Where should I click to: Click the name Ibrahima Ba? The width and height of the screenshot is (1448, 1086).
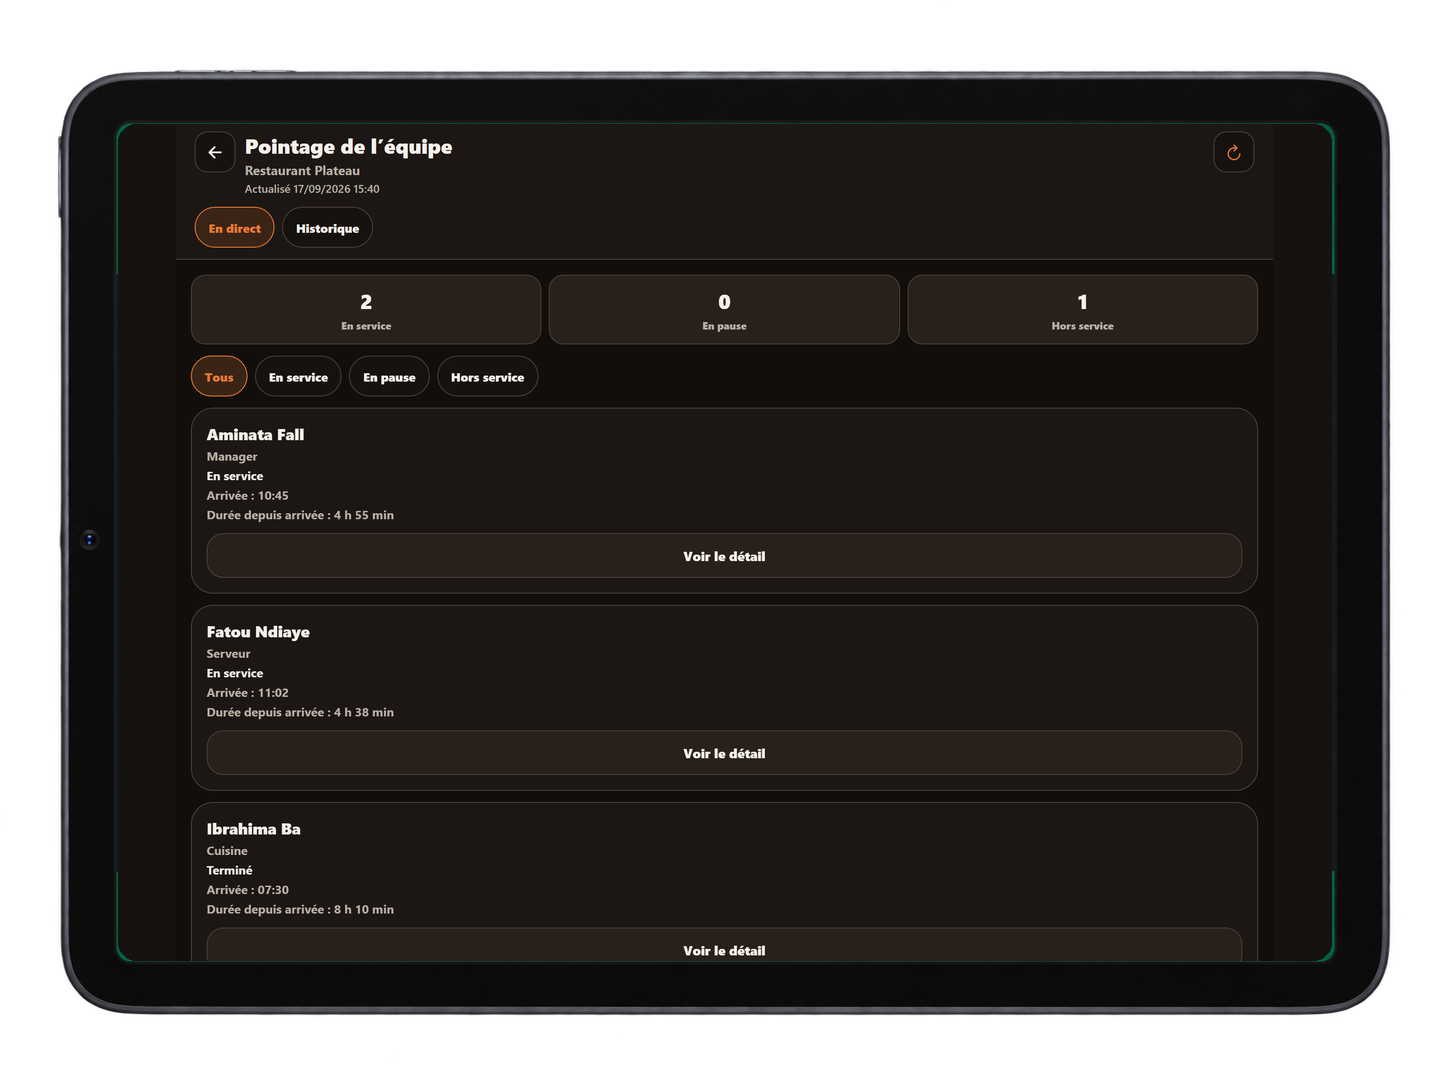tap(253, 829)
